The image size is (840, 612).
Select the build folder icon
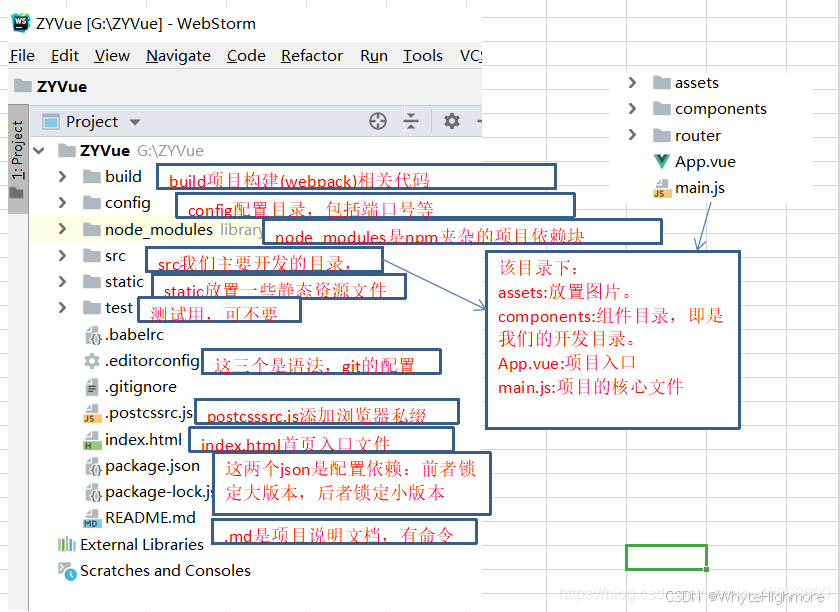92,176
